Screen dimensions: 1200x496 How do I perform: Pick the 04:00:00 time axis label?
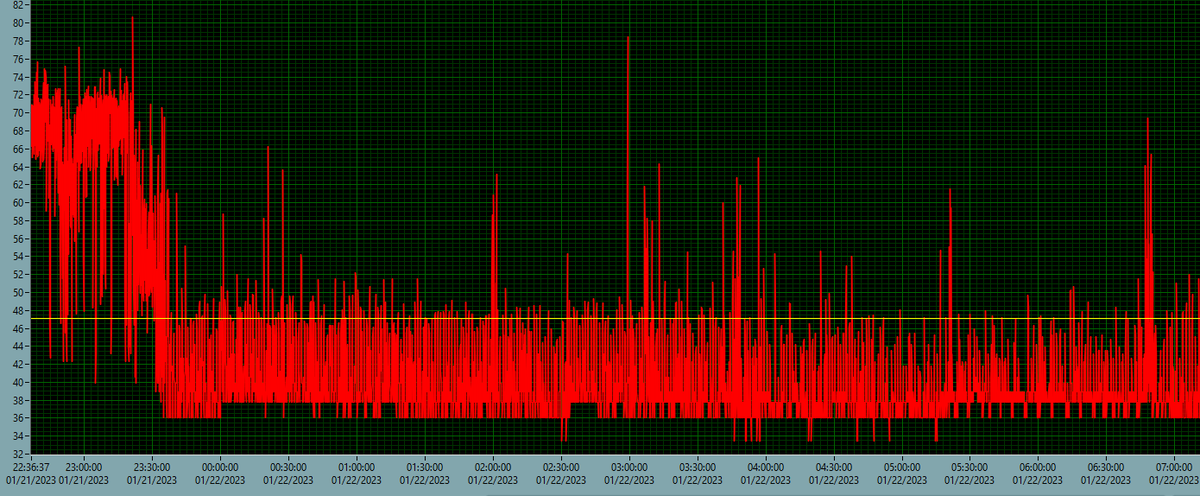coord(765,466)
